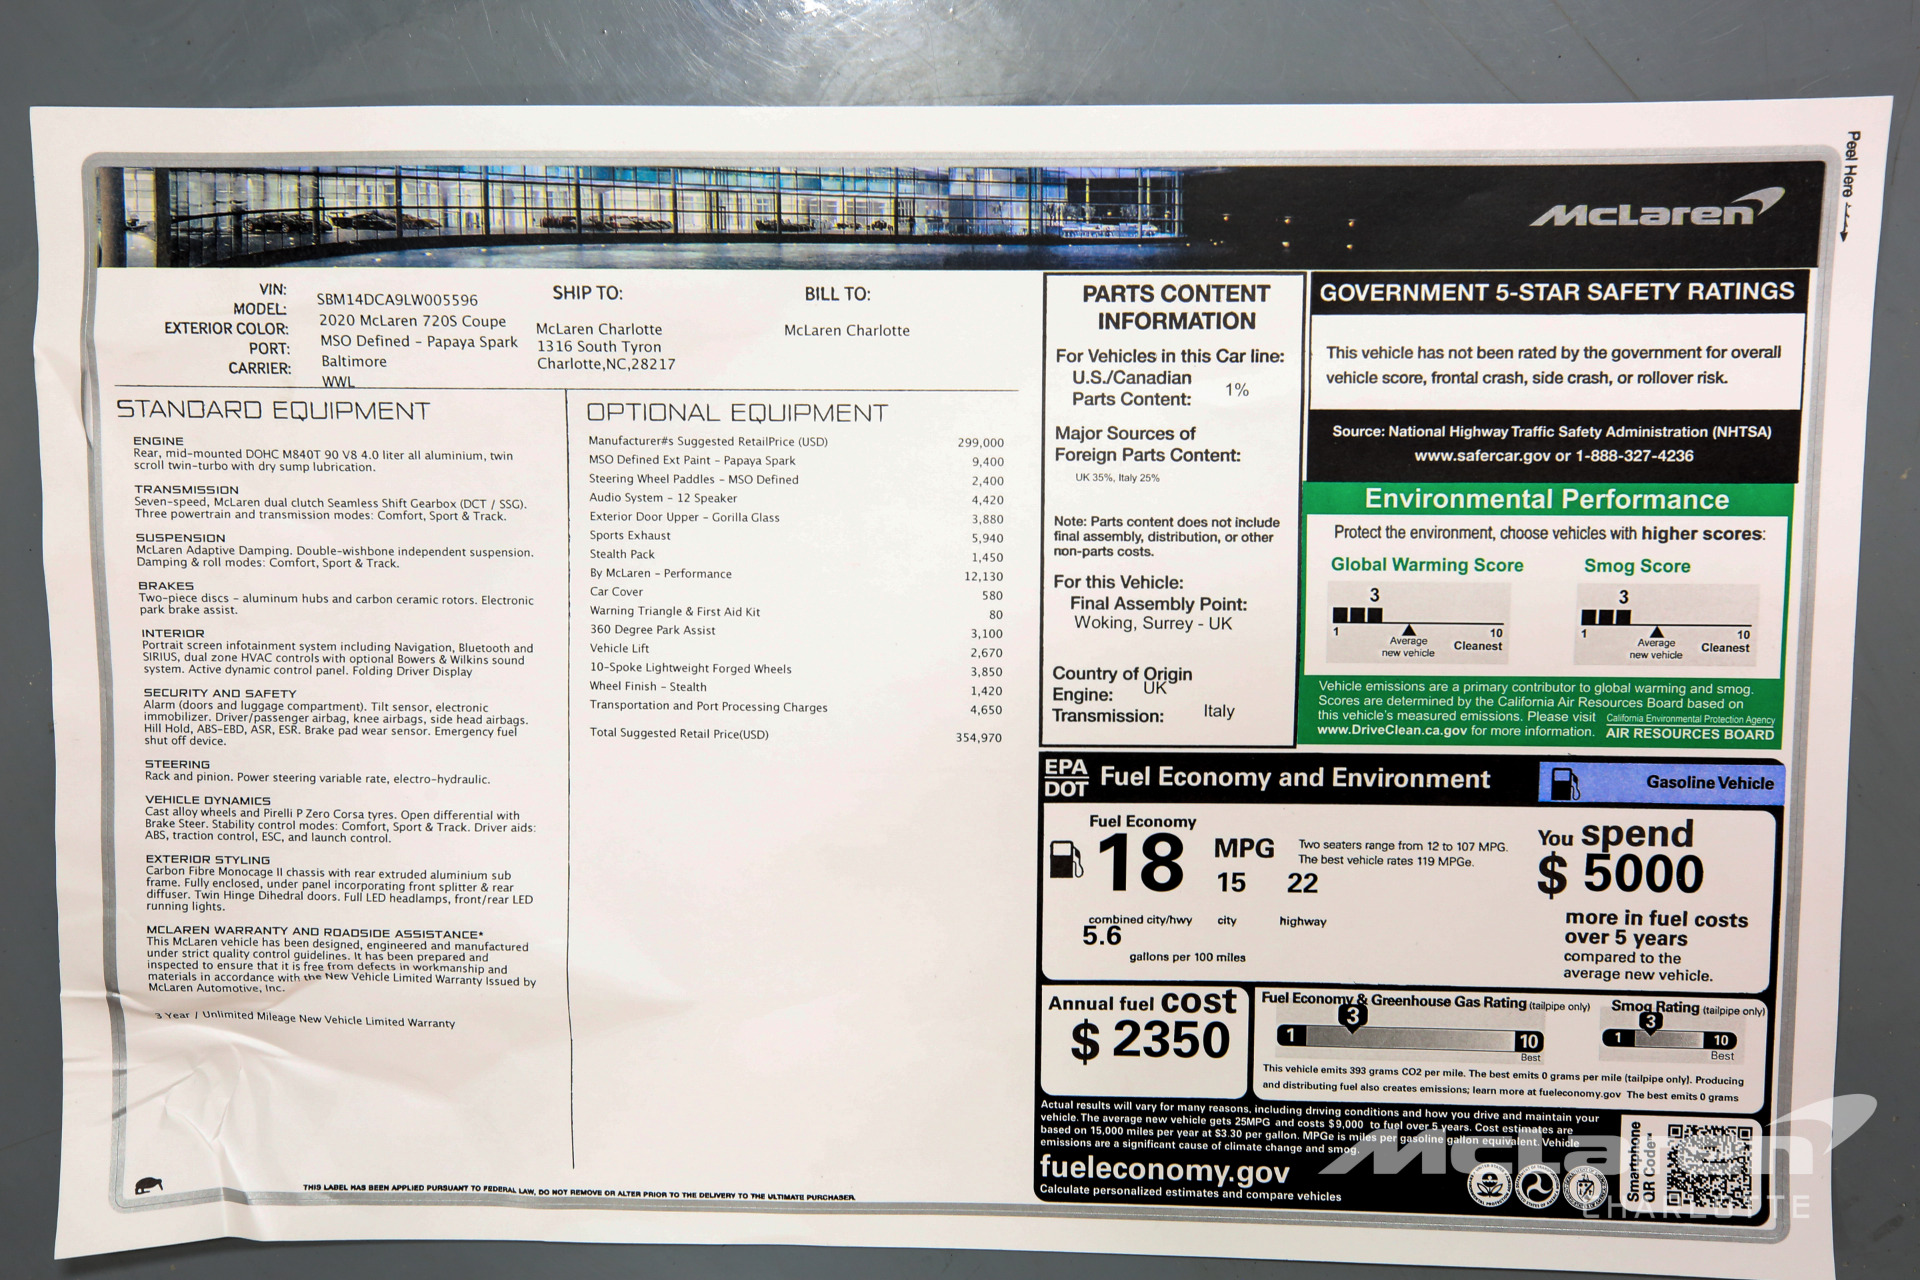
Task: Select the Wheel Finish - Stealth row
Action: pos(796,688)
